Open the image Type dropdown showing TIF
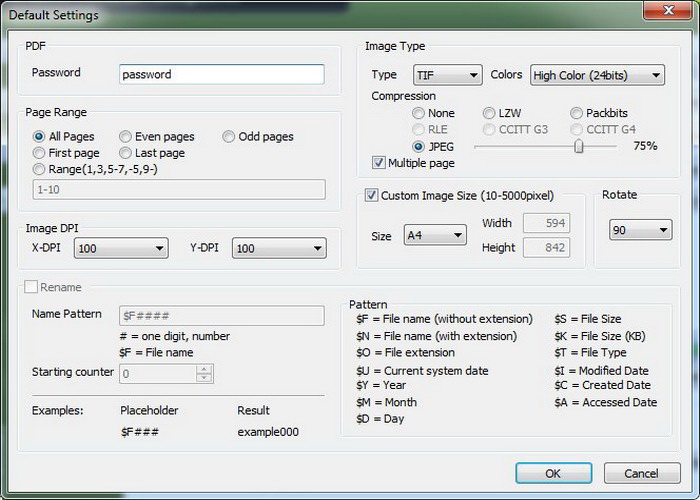Image resolution: width=700 pixels, height=500 pixels. pyautogui.click(x=448, y=75)
